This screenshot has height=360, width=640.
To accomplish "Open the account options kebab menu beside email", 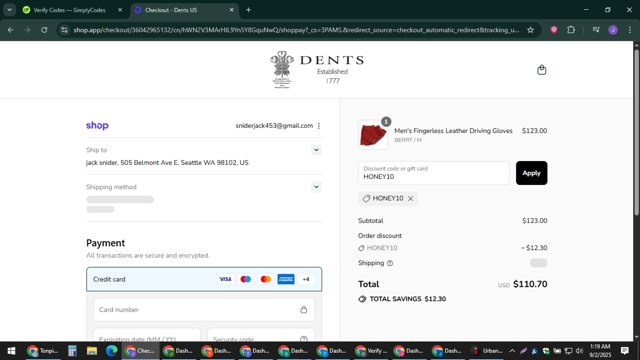I will click(x=319, y=126).
